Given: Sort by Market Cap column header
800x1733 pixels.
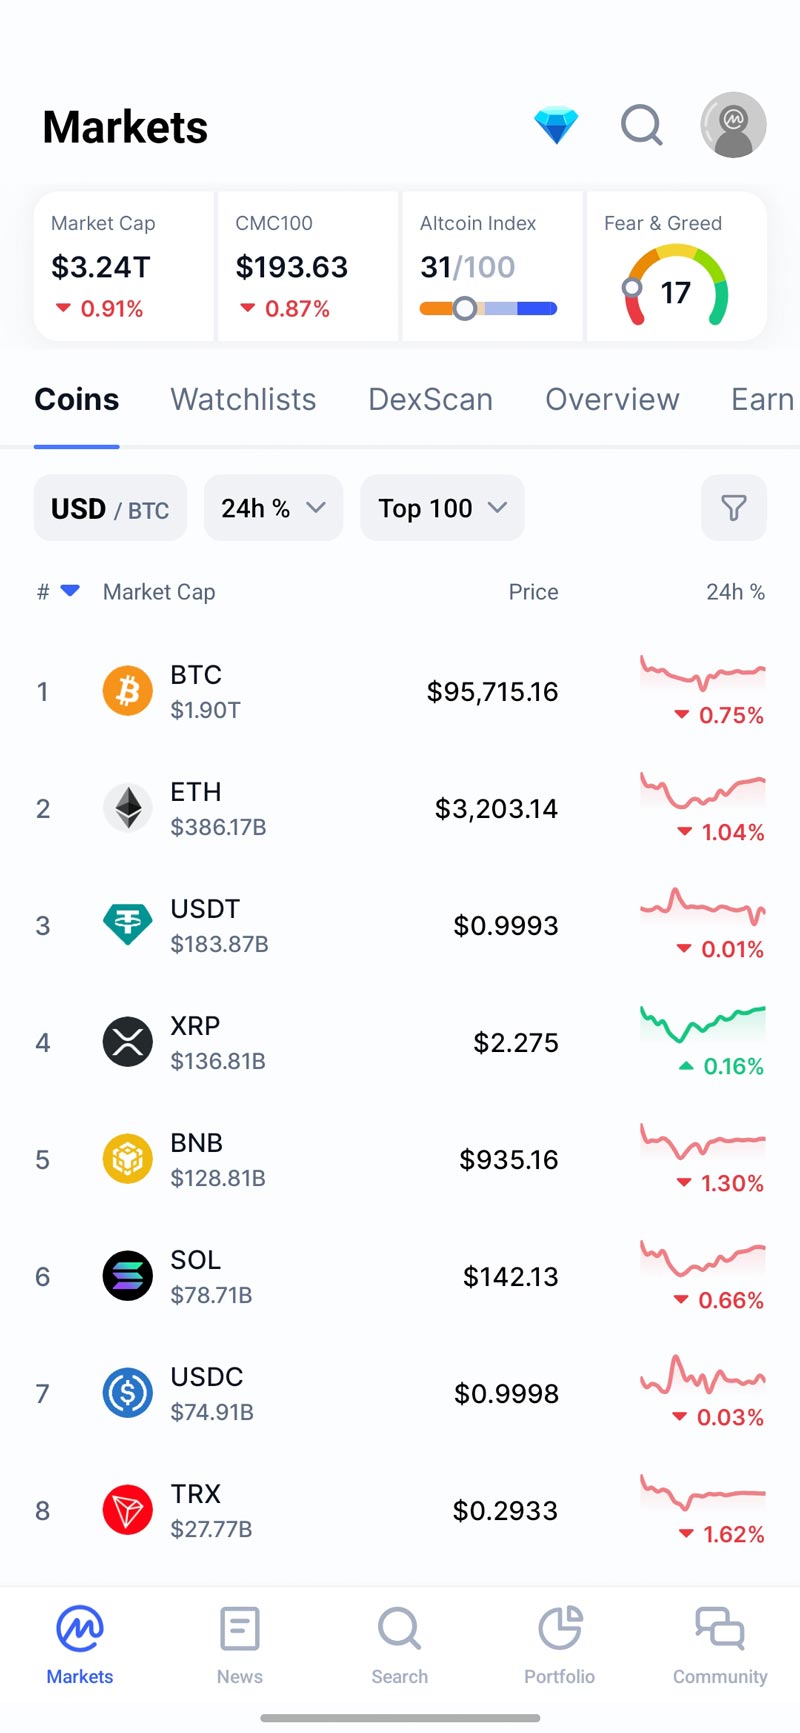Looking at the screenshot, I should pyautogui.click(x=159, y=592).
